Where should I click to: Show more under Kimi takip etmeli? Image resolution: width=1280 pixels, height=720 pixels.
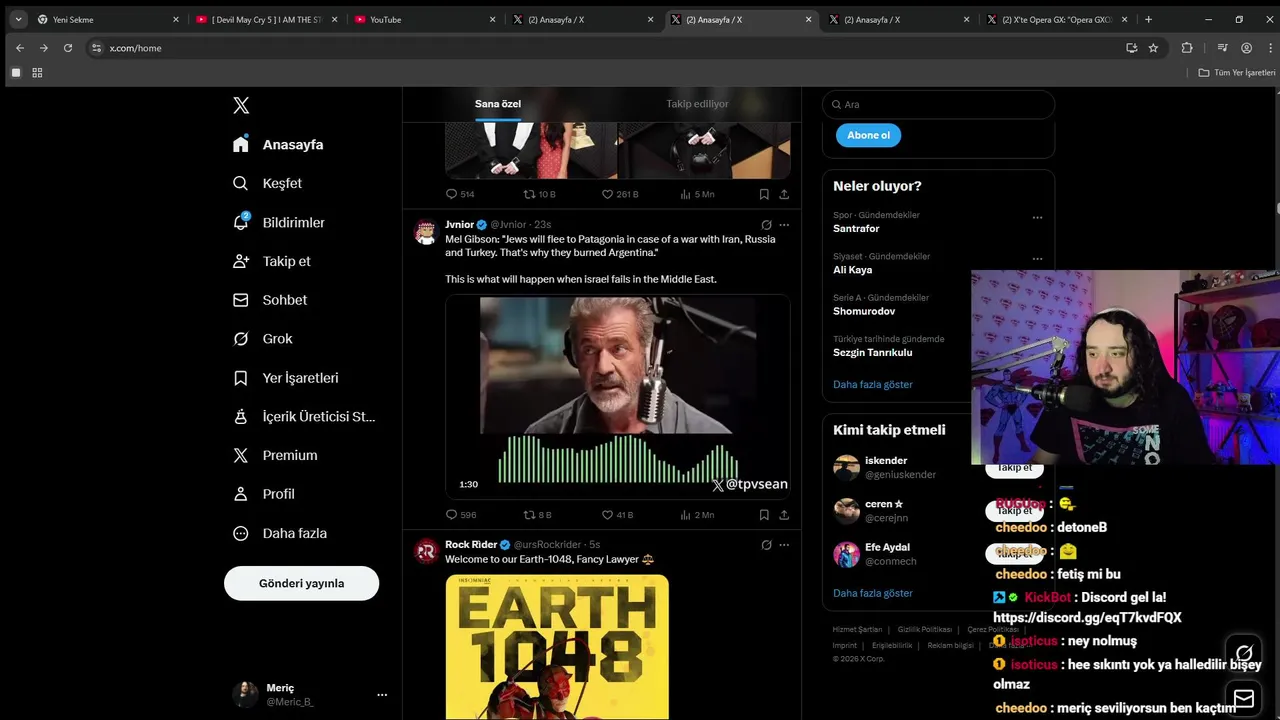pos(873,593)
